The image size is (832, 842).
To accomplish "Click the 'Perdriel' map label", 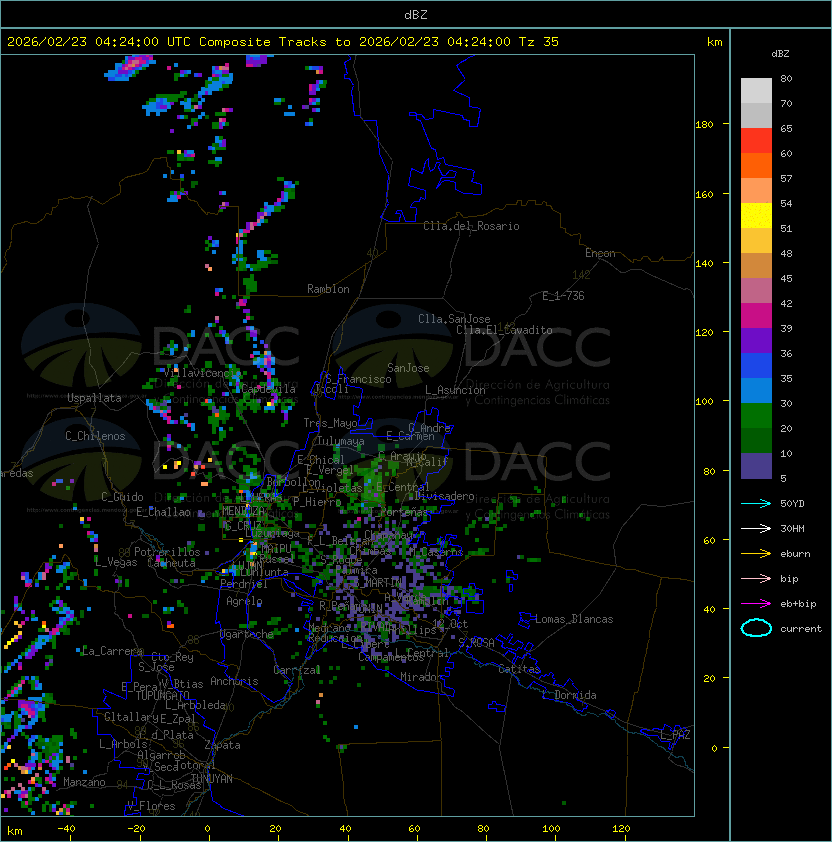I will click(244, 584).
